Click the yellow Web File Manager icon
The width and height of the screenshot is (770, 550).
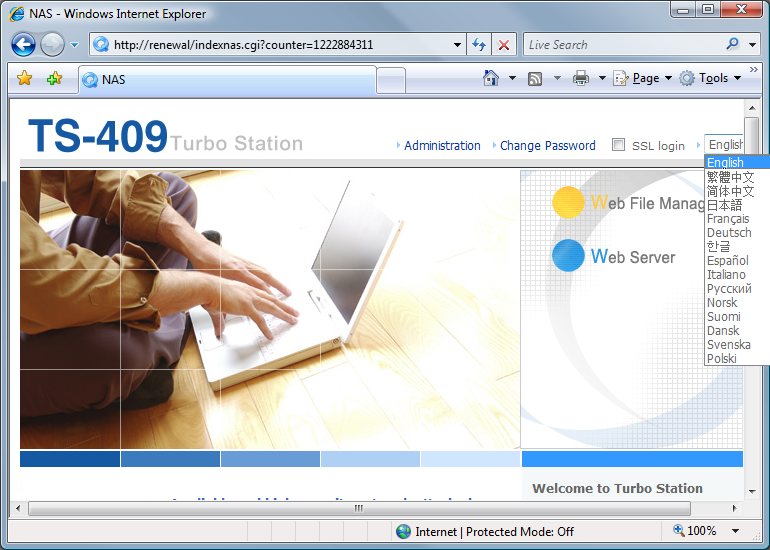tap(568, 202)
